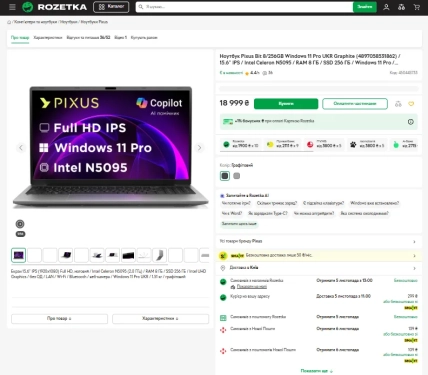Click the Про товар button below gallery
428x375 pixels.
pyautogui.click(x=59, y=319)
